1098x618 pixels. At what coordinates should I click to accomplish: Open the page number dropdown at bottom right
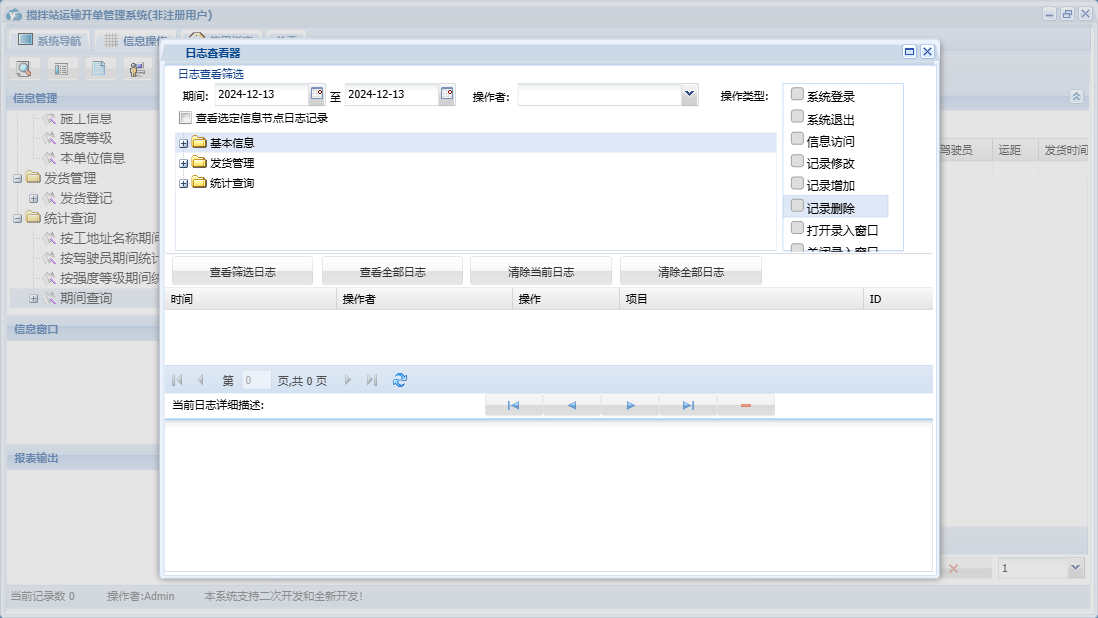(1076, 568)
